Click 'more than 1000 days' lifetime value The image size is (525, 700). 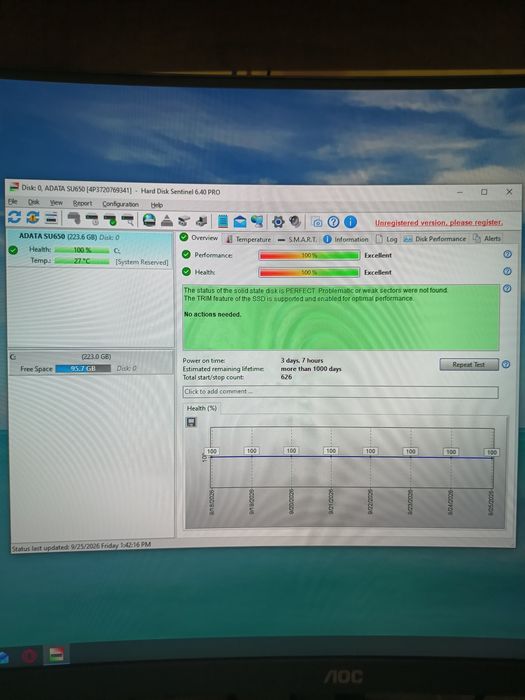[x=311, y=369]
